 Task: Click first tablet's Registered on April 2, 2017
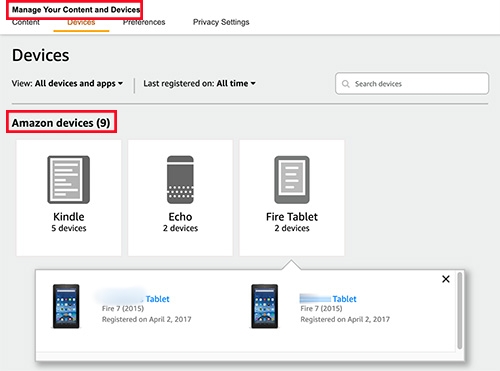tap(147, 319)
